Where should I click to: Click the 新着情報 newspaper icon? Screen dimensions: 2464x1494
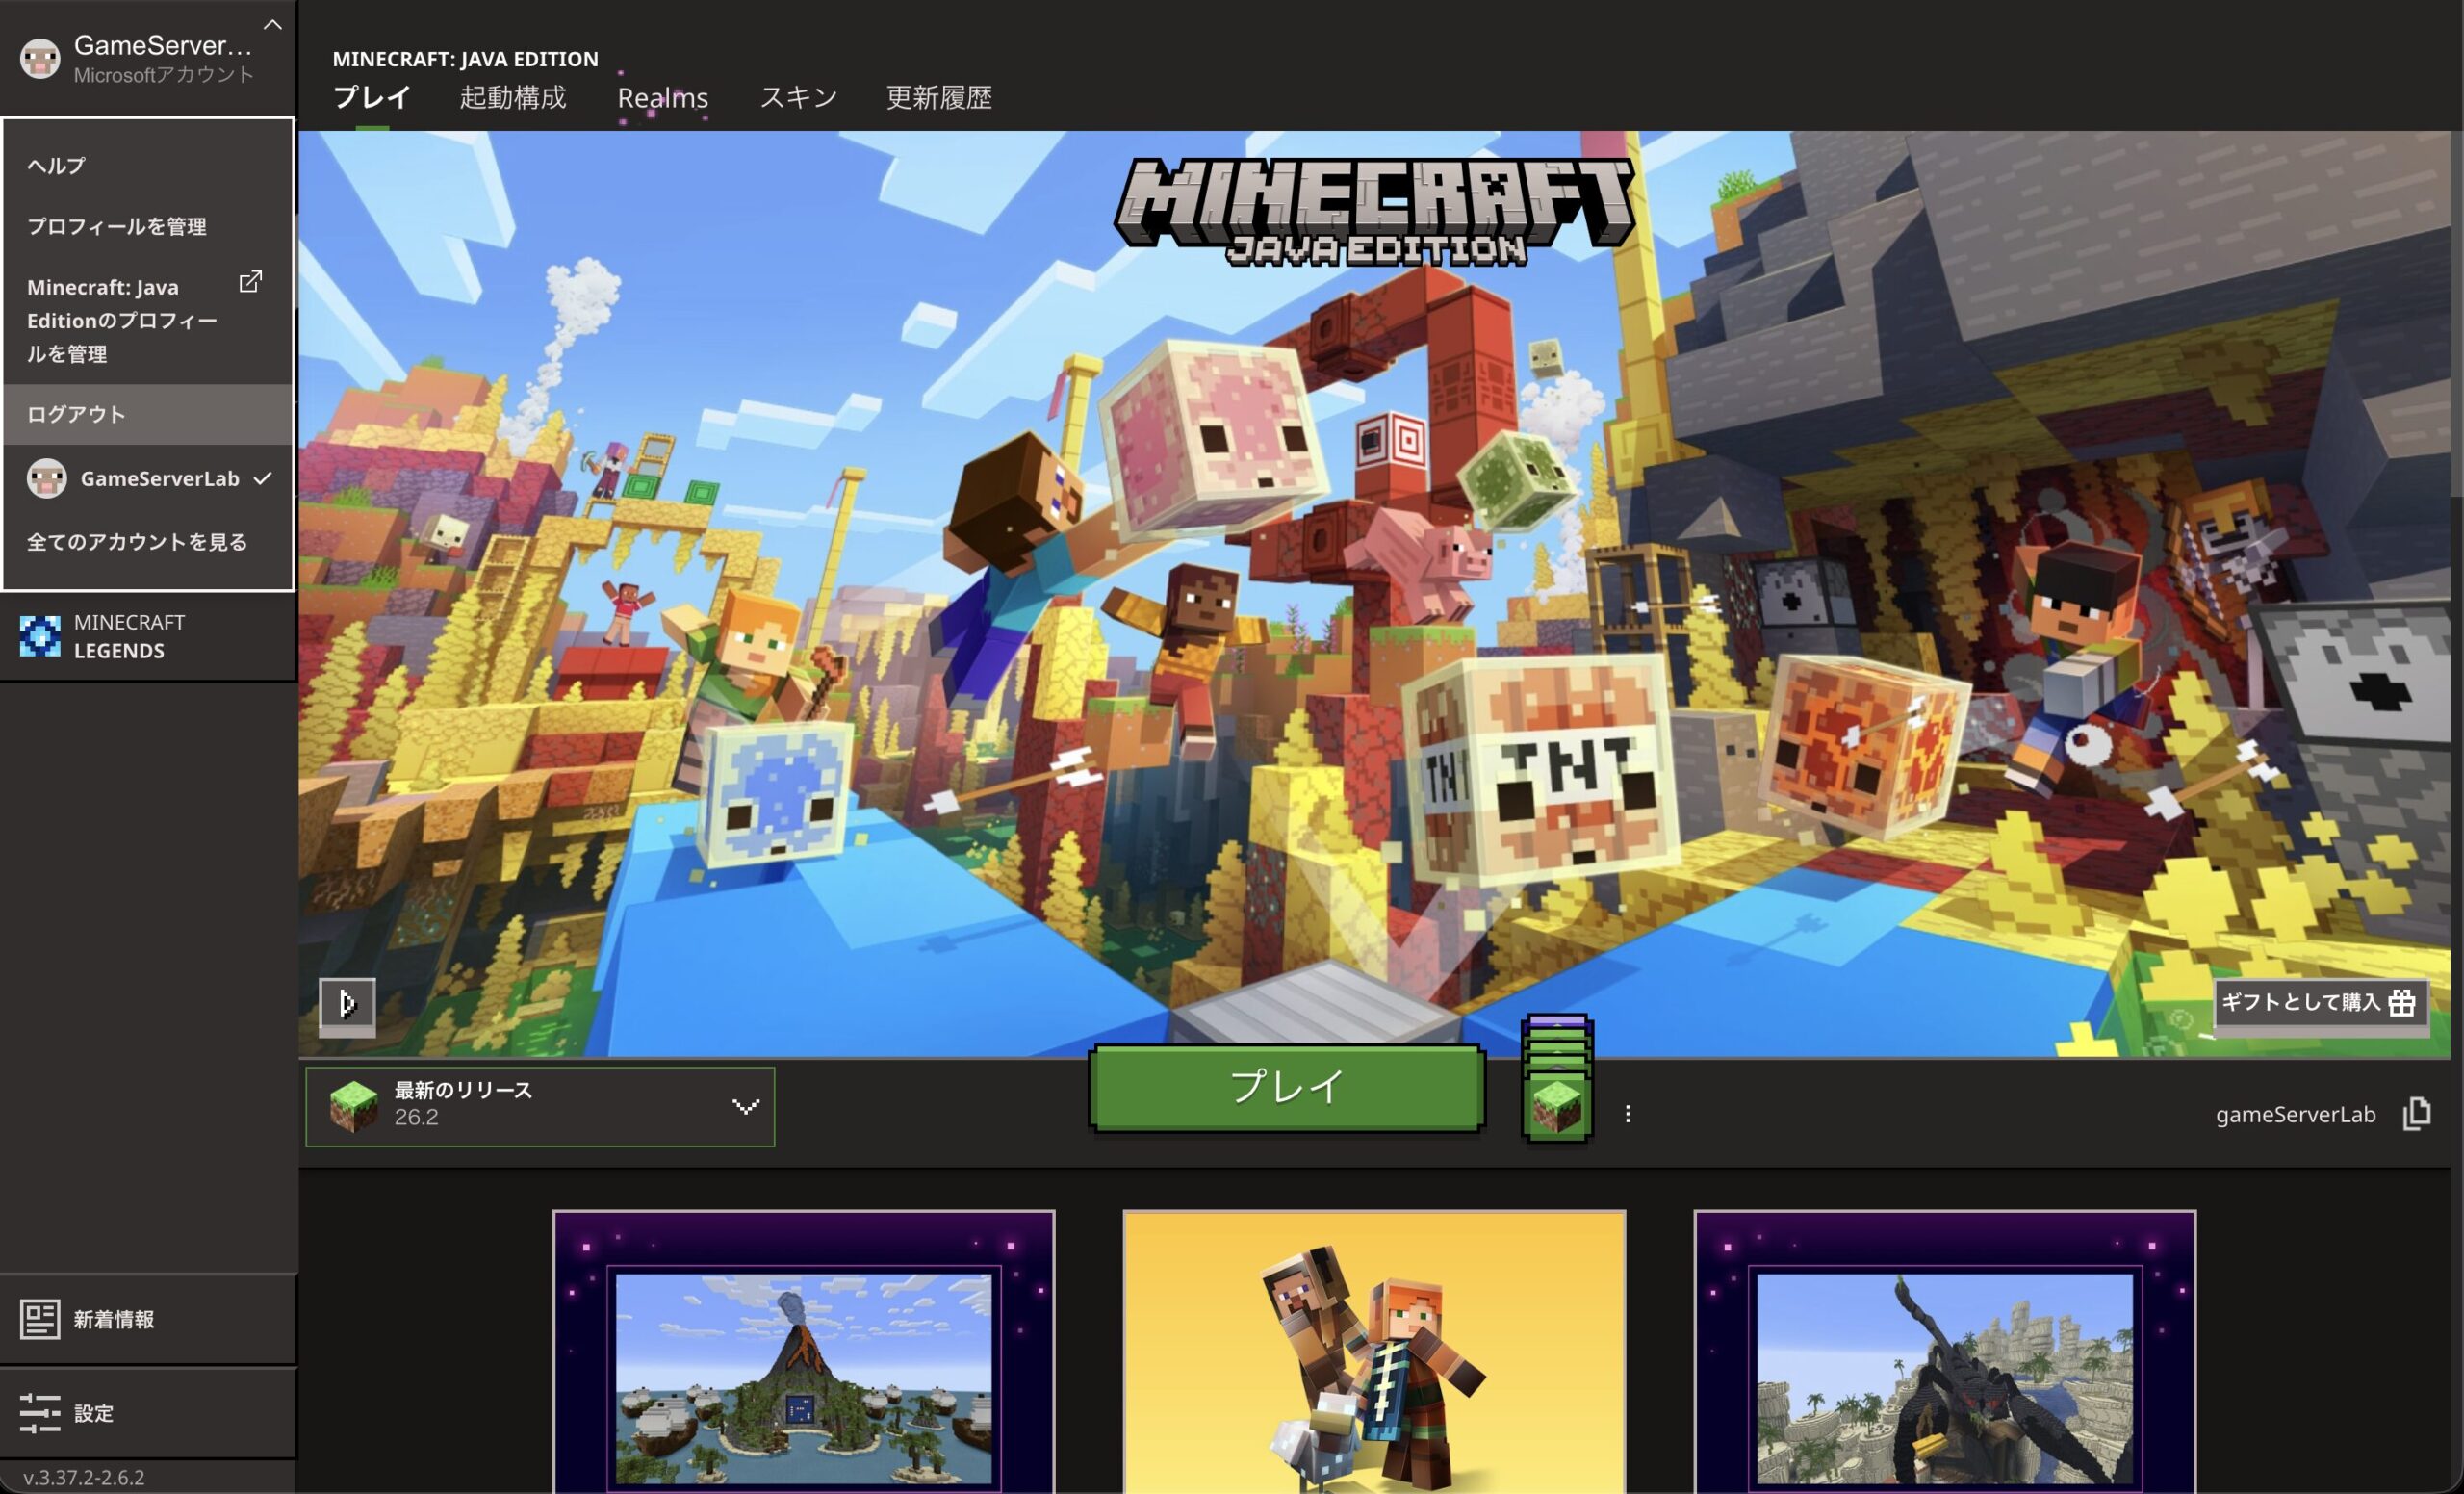tap(40, 1319)
